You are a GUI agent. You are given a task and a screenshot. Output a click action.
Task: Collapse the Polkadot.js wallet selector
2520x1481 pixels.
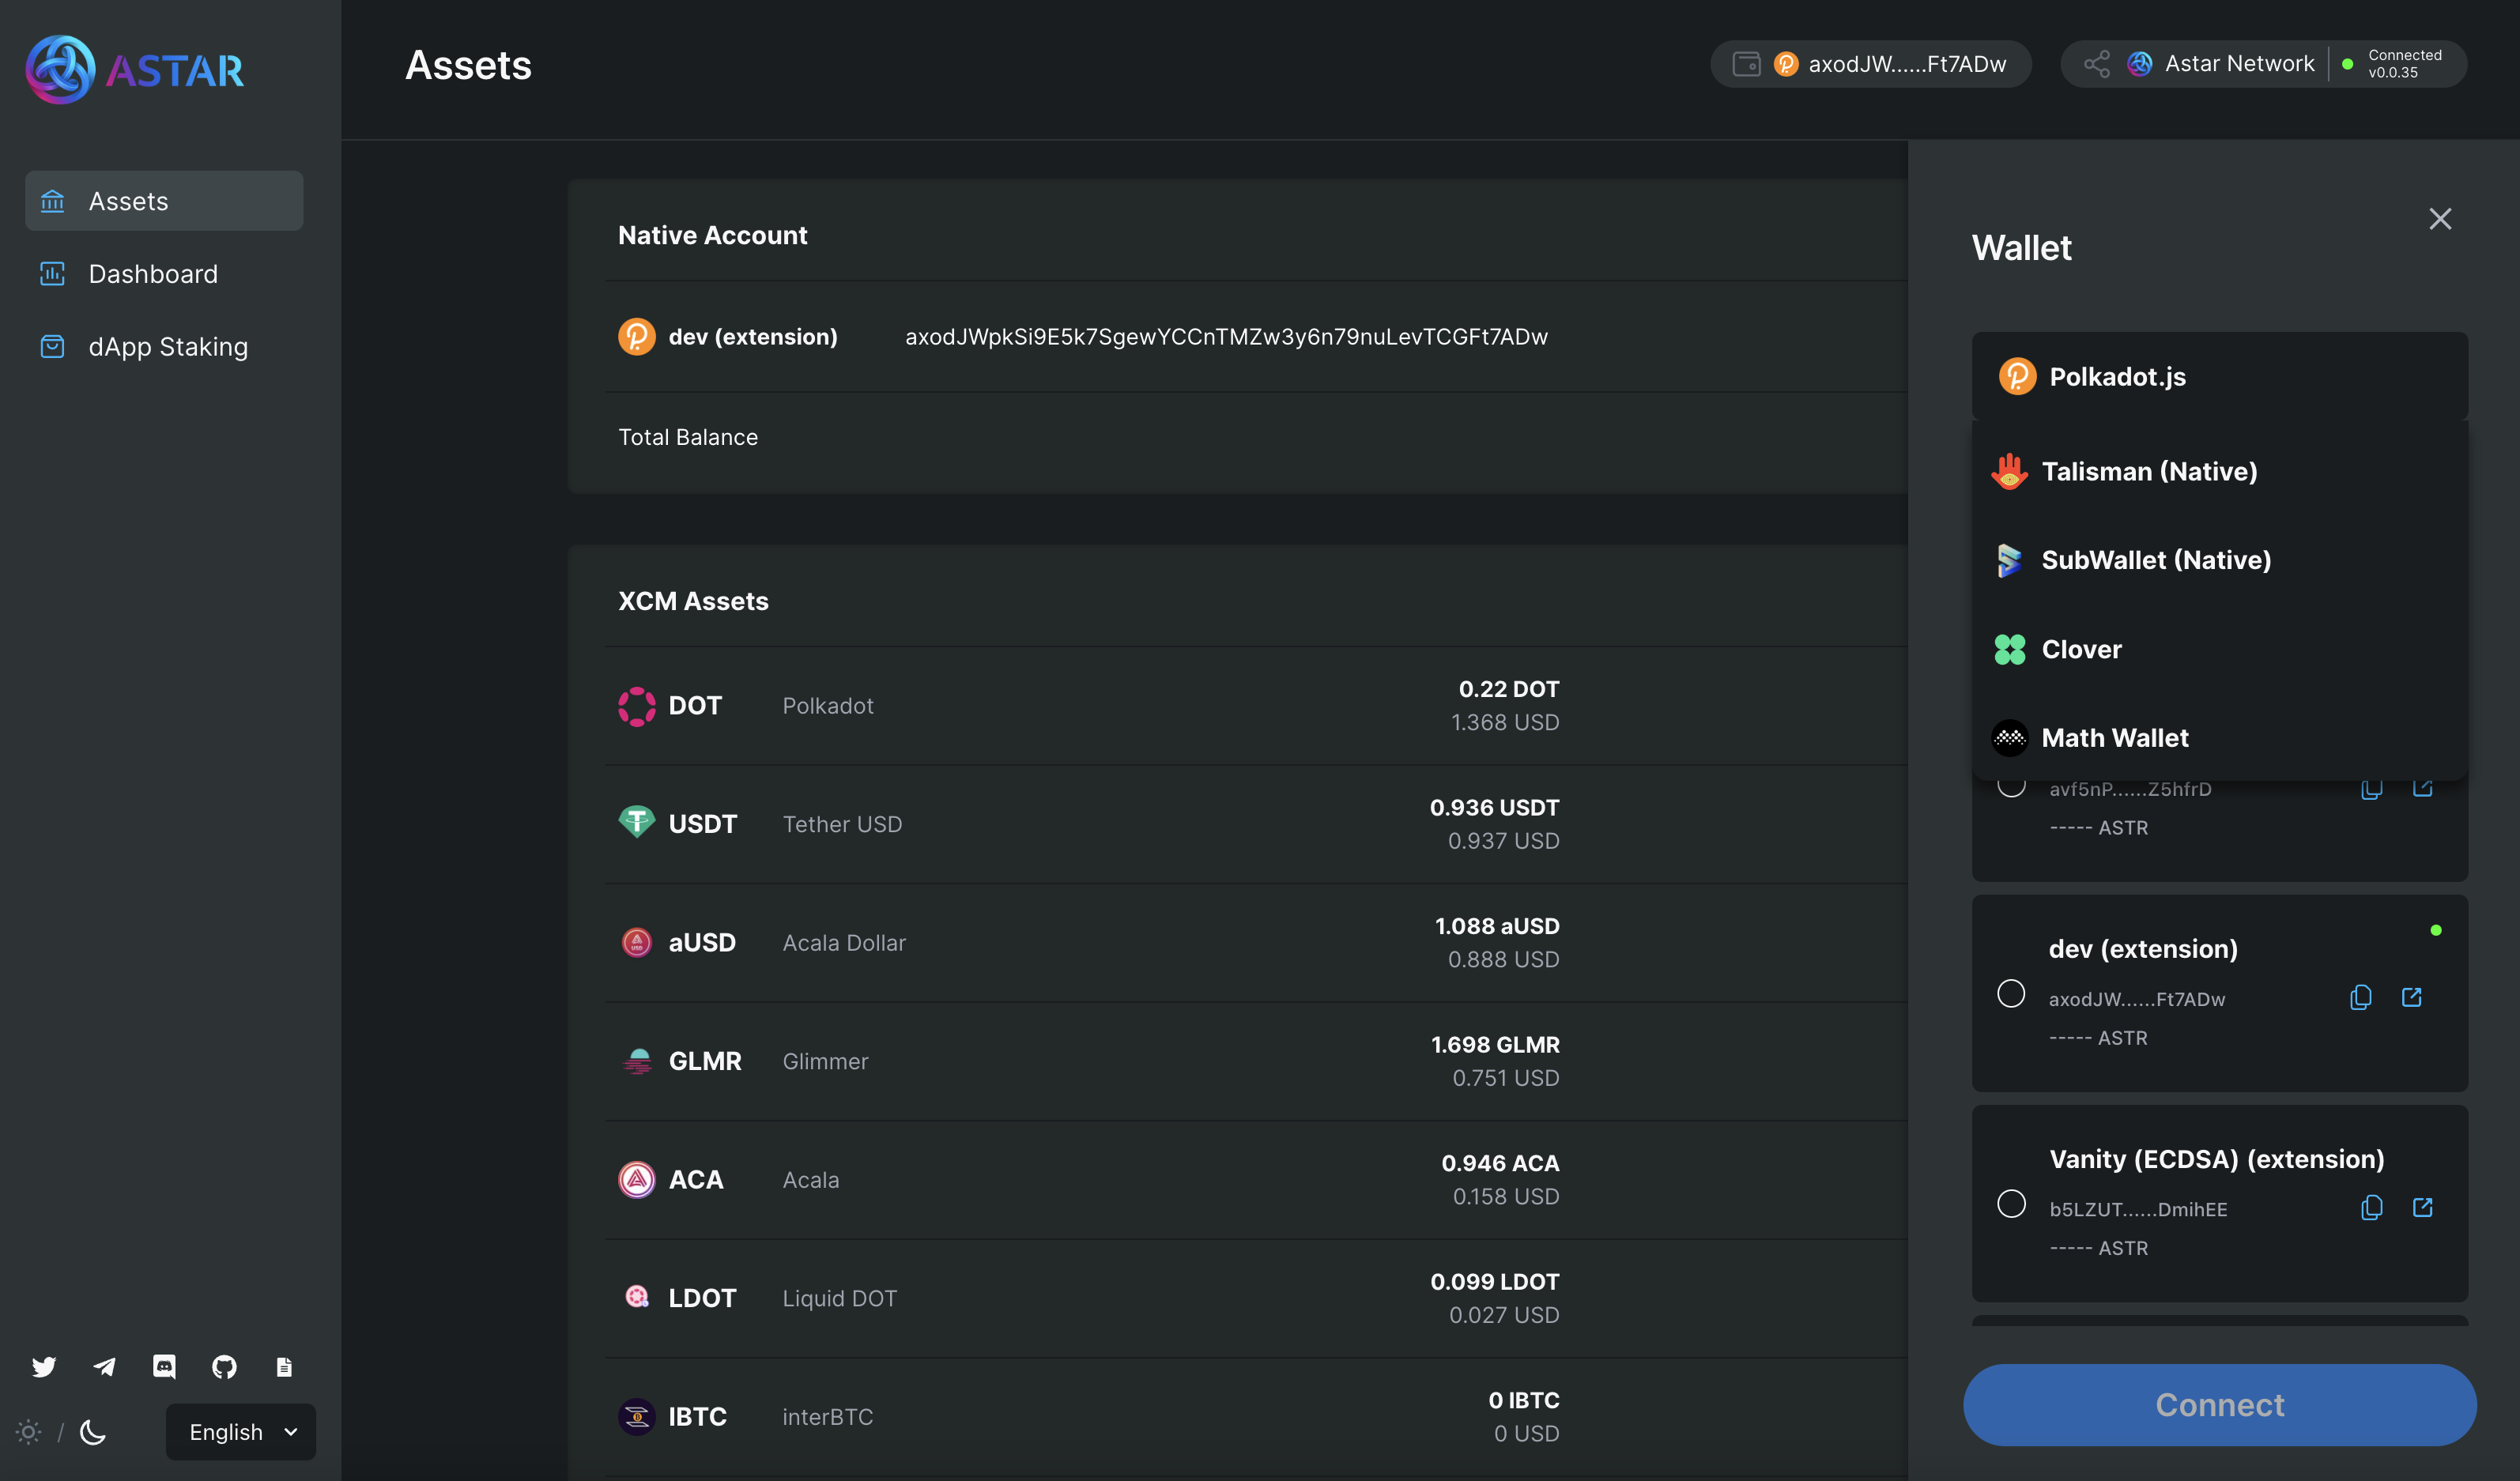[2219, 377]
